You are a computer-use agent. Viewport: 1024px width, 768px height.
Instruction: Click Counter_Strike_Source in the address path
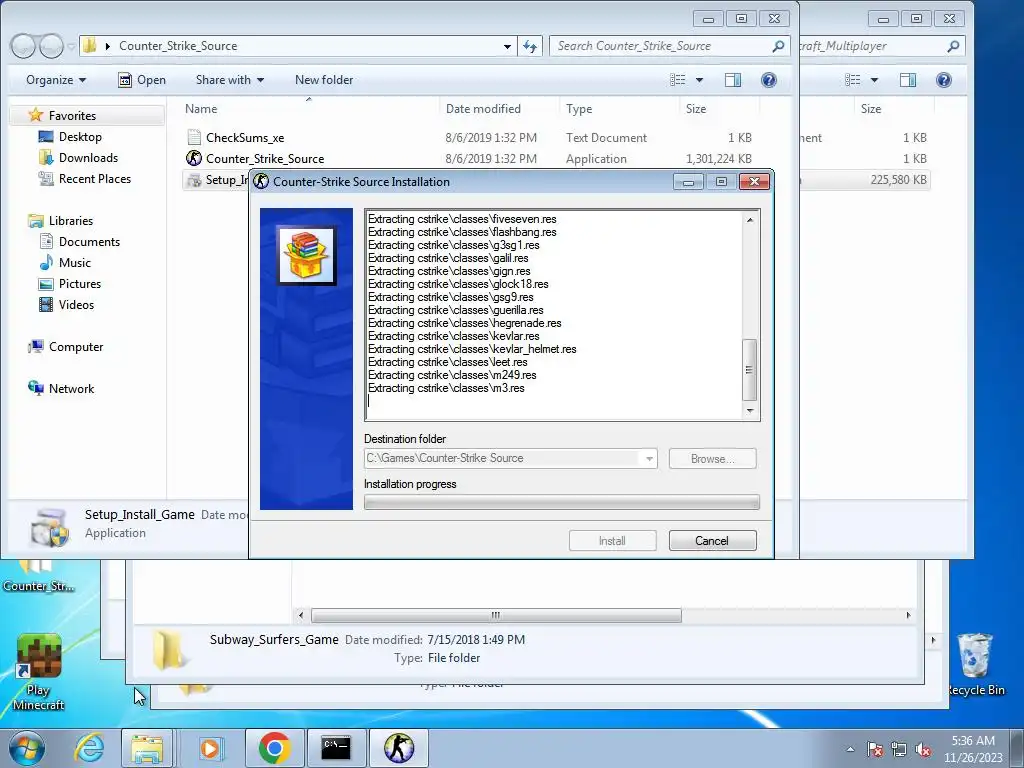178,46
